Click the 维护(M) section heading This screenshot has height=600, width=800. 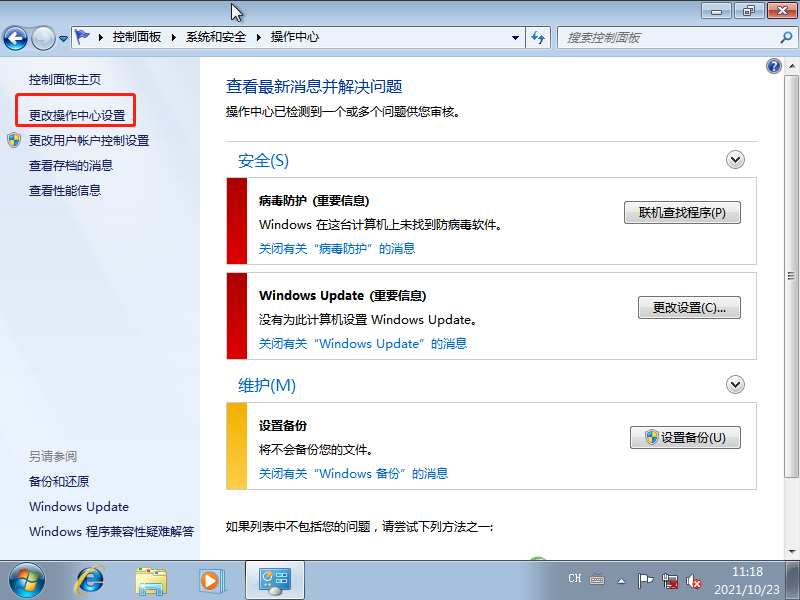point(267,385)
